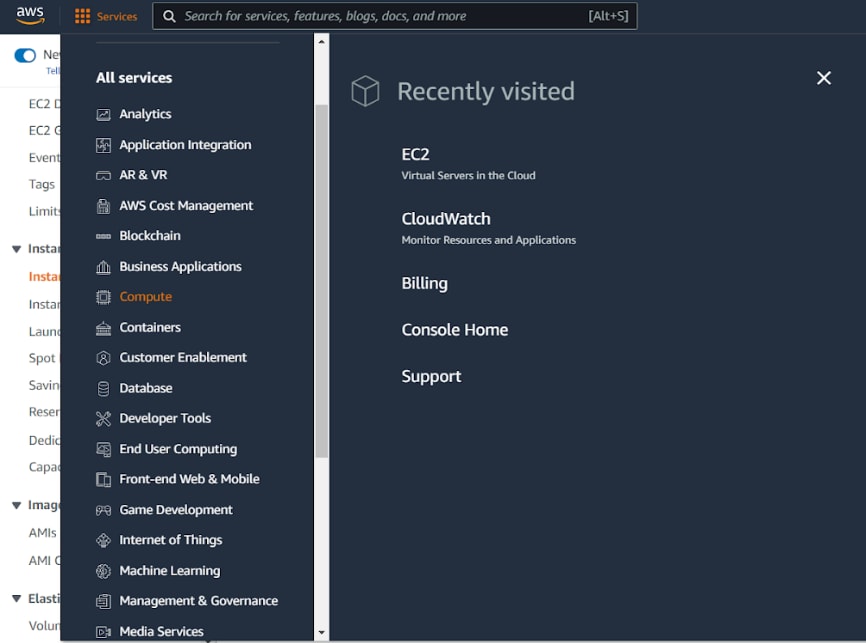Click the Analytics category icon

point(103,114)
